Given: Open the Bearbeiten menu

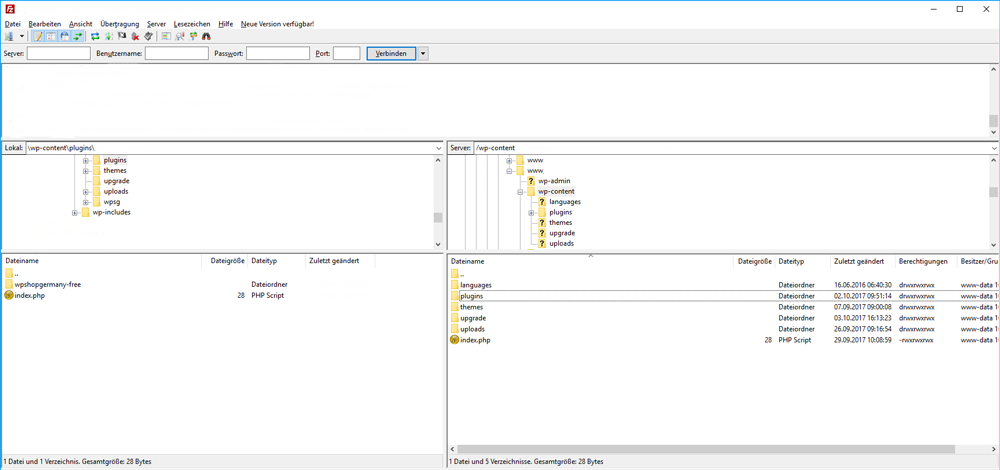Looking at the screenshot, I should click(45, 24).
